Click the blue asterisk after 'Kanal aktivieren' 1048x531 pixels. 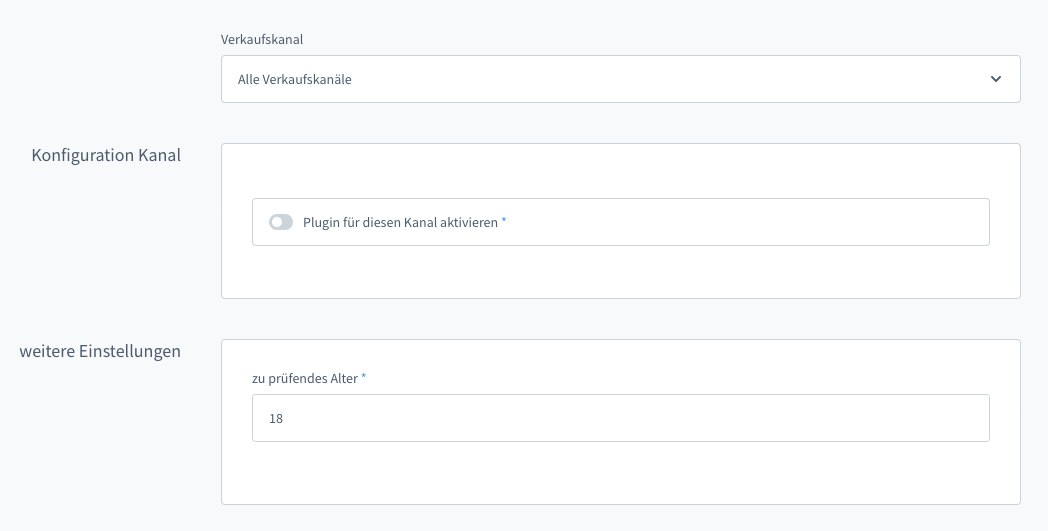coord(504,220)
